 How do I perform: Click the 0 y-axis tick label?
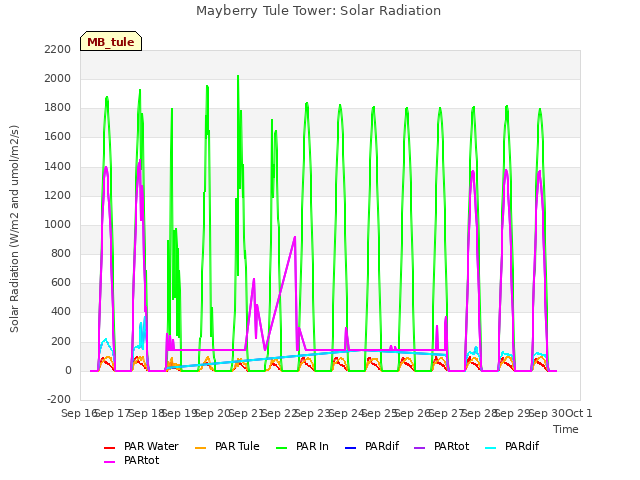68,371
